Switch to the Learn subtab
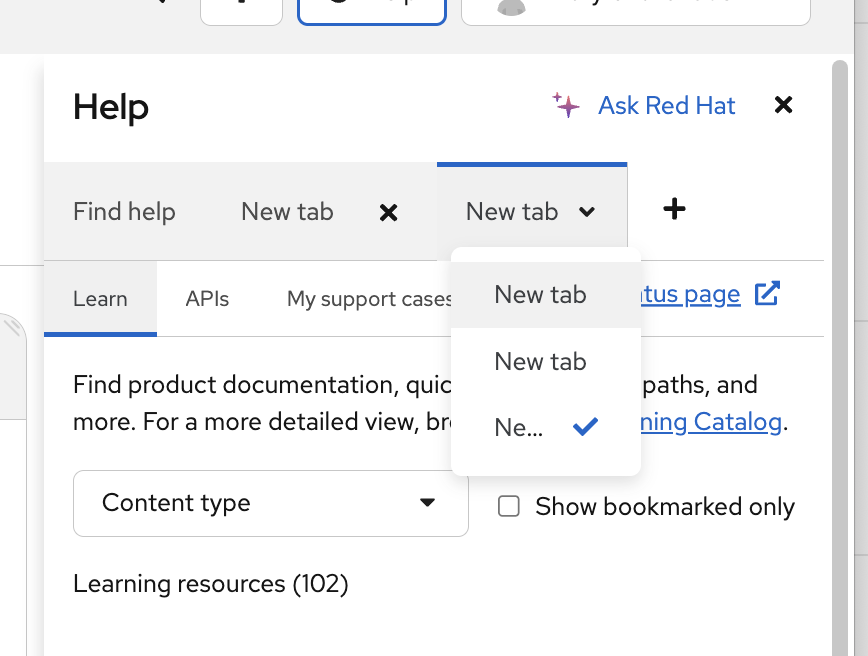Screen dimensions: 868x656 pyautogui.click(x=100, y=299)
